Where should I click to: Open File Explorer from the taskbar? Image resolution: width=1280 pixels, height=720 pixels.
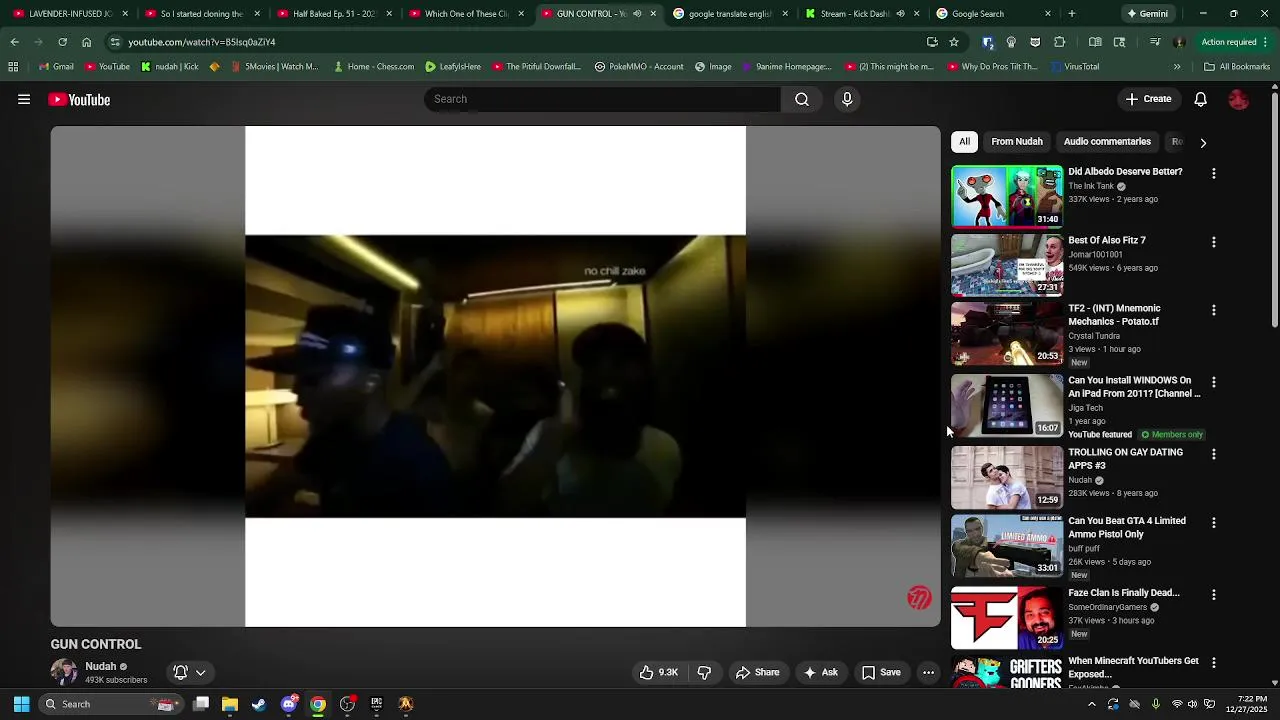(x=230, y=704)
